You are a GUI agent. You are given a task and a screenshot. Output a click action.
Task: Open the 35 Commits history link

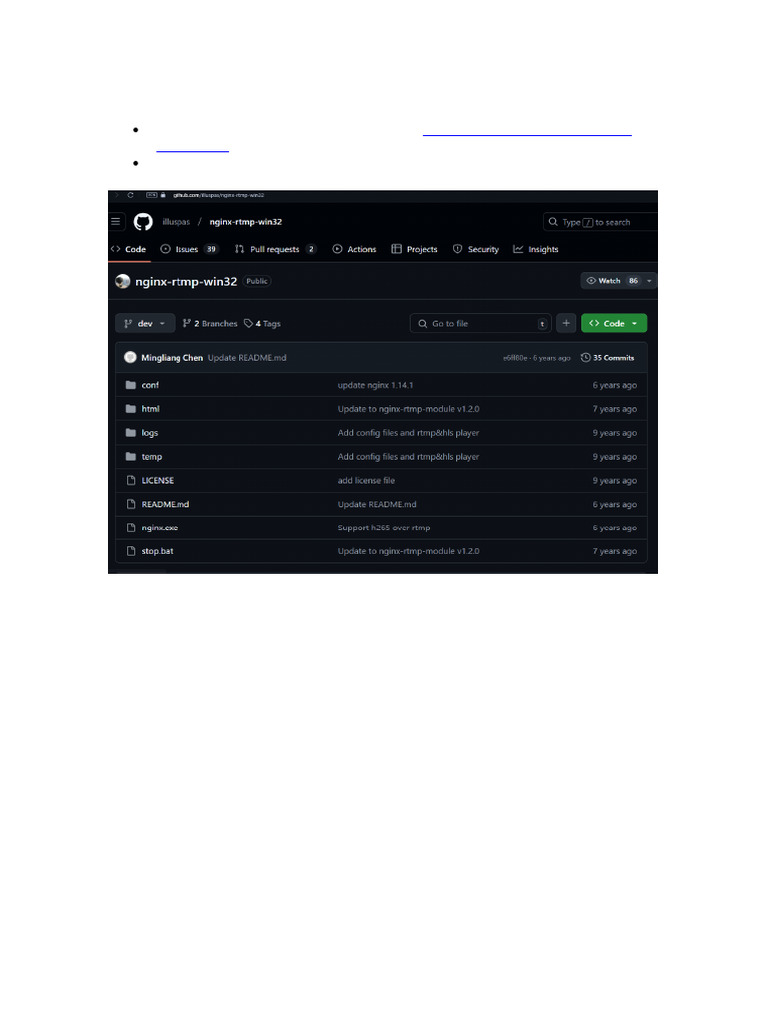click(607, 358)
